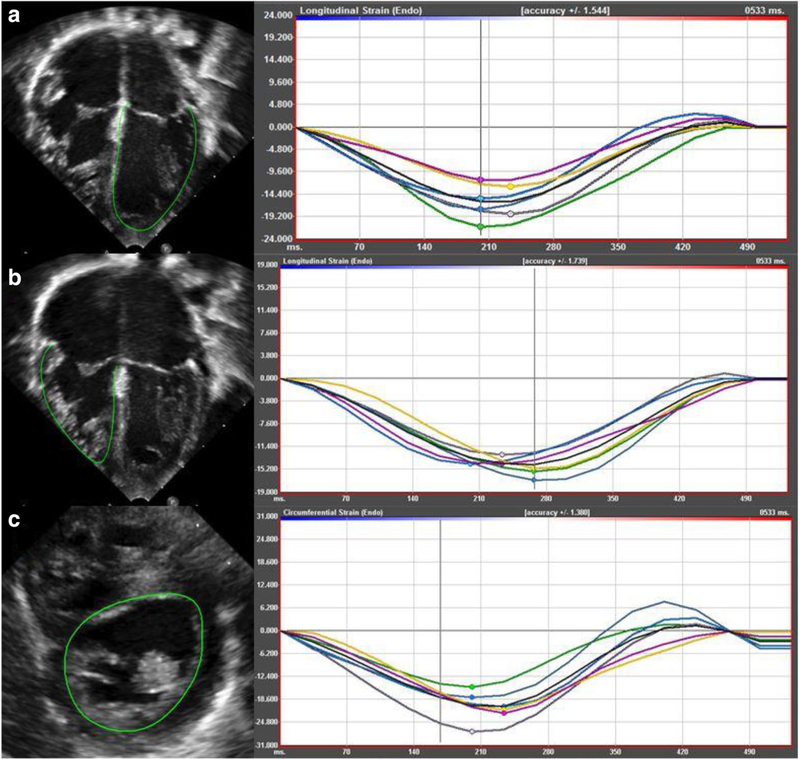This screenshot has height=759, width=800.
Task: Click the green peak marker in circumferential chart
Action: coord(472,687)
